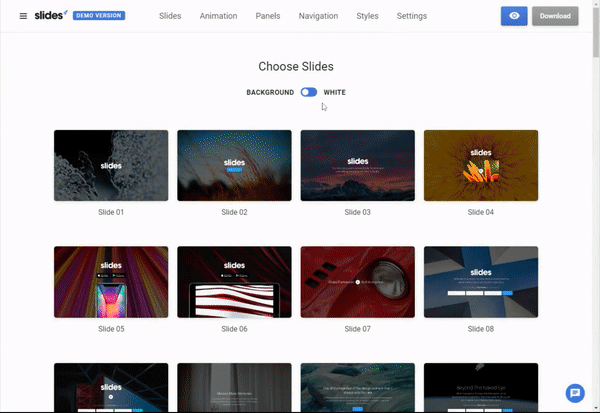The height and width of the screenshot is (413, 600).
Task: Select the Slide 02 thumbnail
Action: [234, 165]
